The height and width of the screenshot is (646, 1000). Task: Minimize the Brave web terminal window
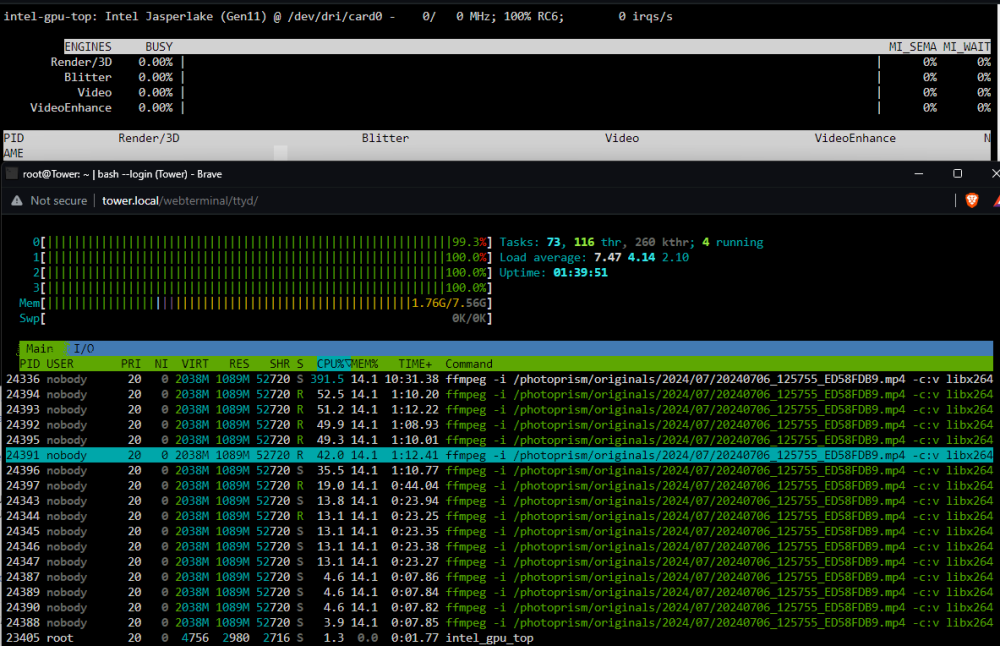[919, 173]
